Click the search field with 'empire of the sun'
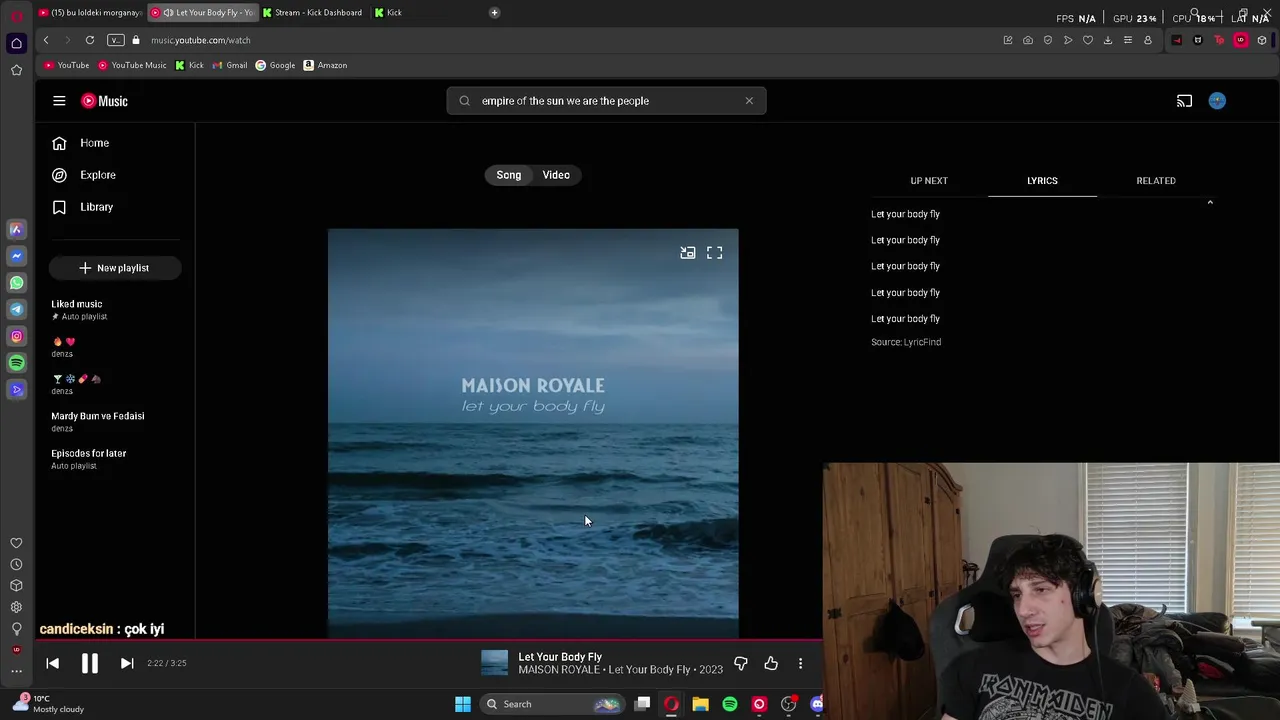 point(606,101)
